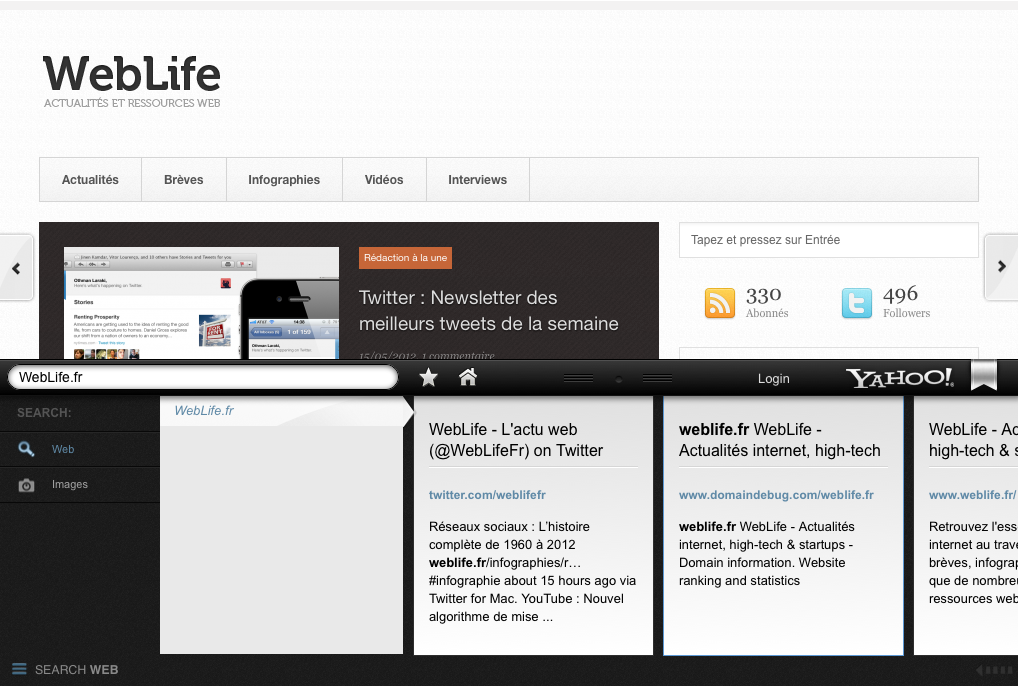Click the SEARCH WEB label

click(x=77, y=670)
